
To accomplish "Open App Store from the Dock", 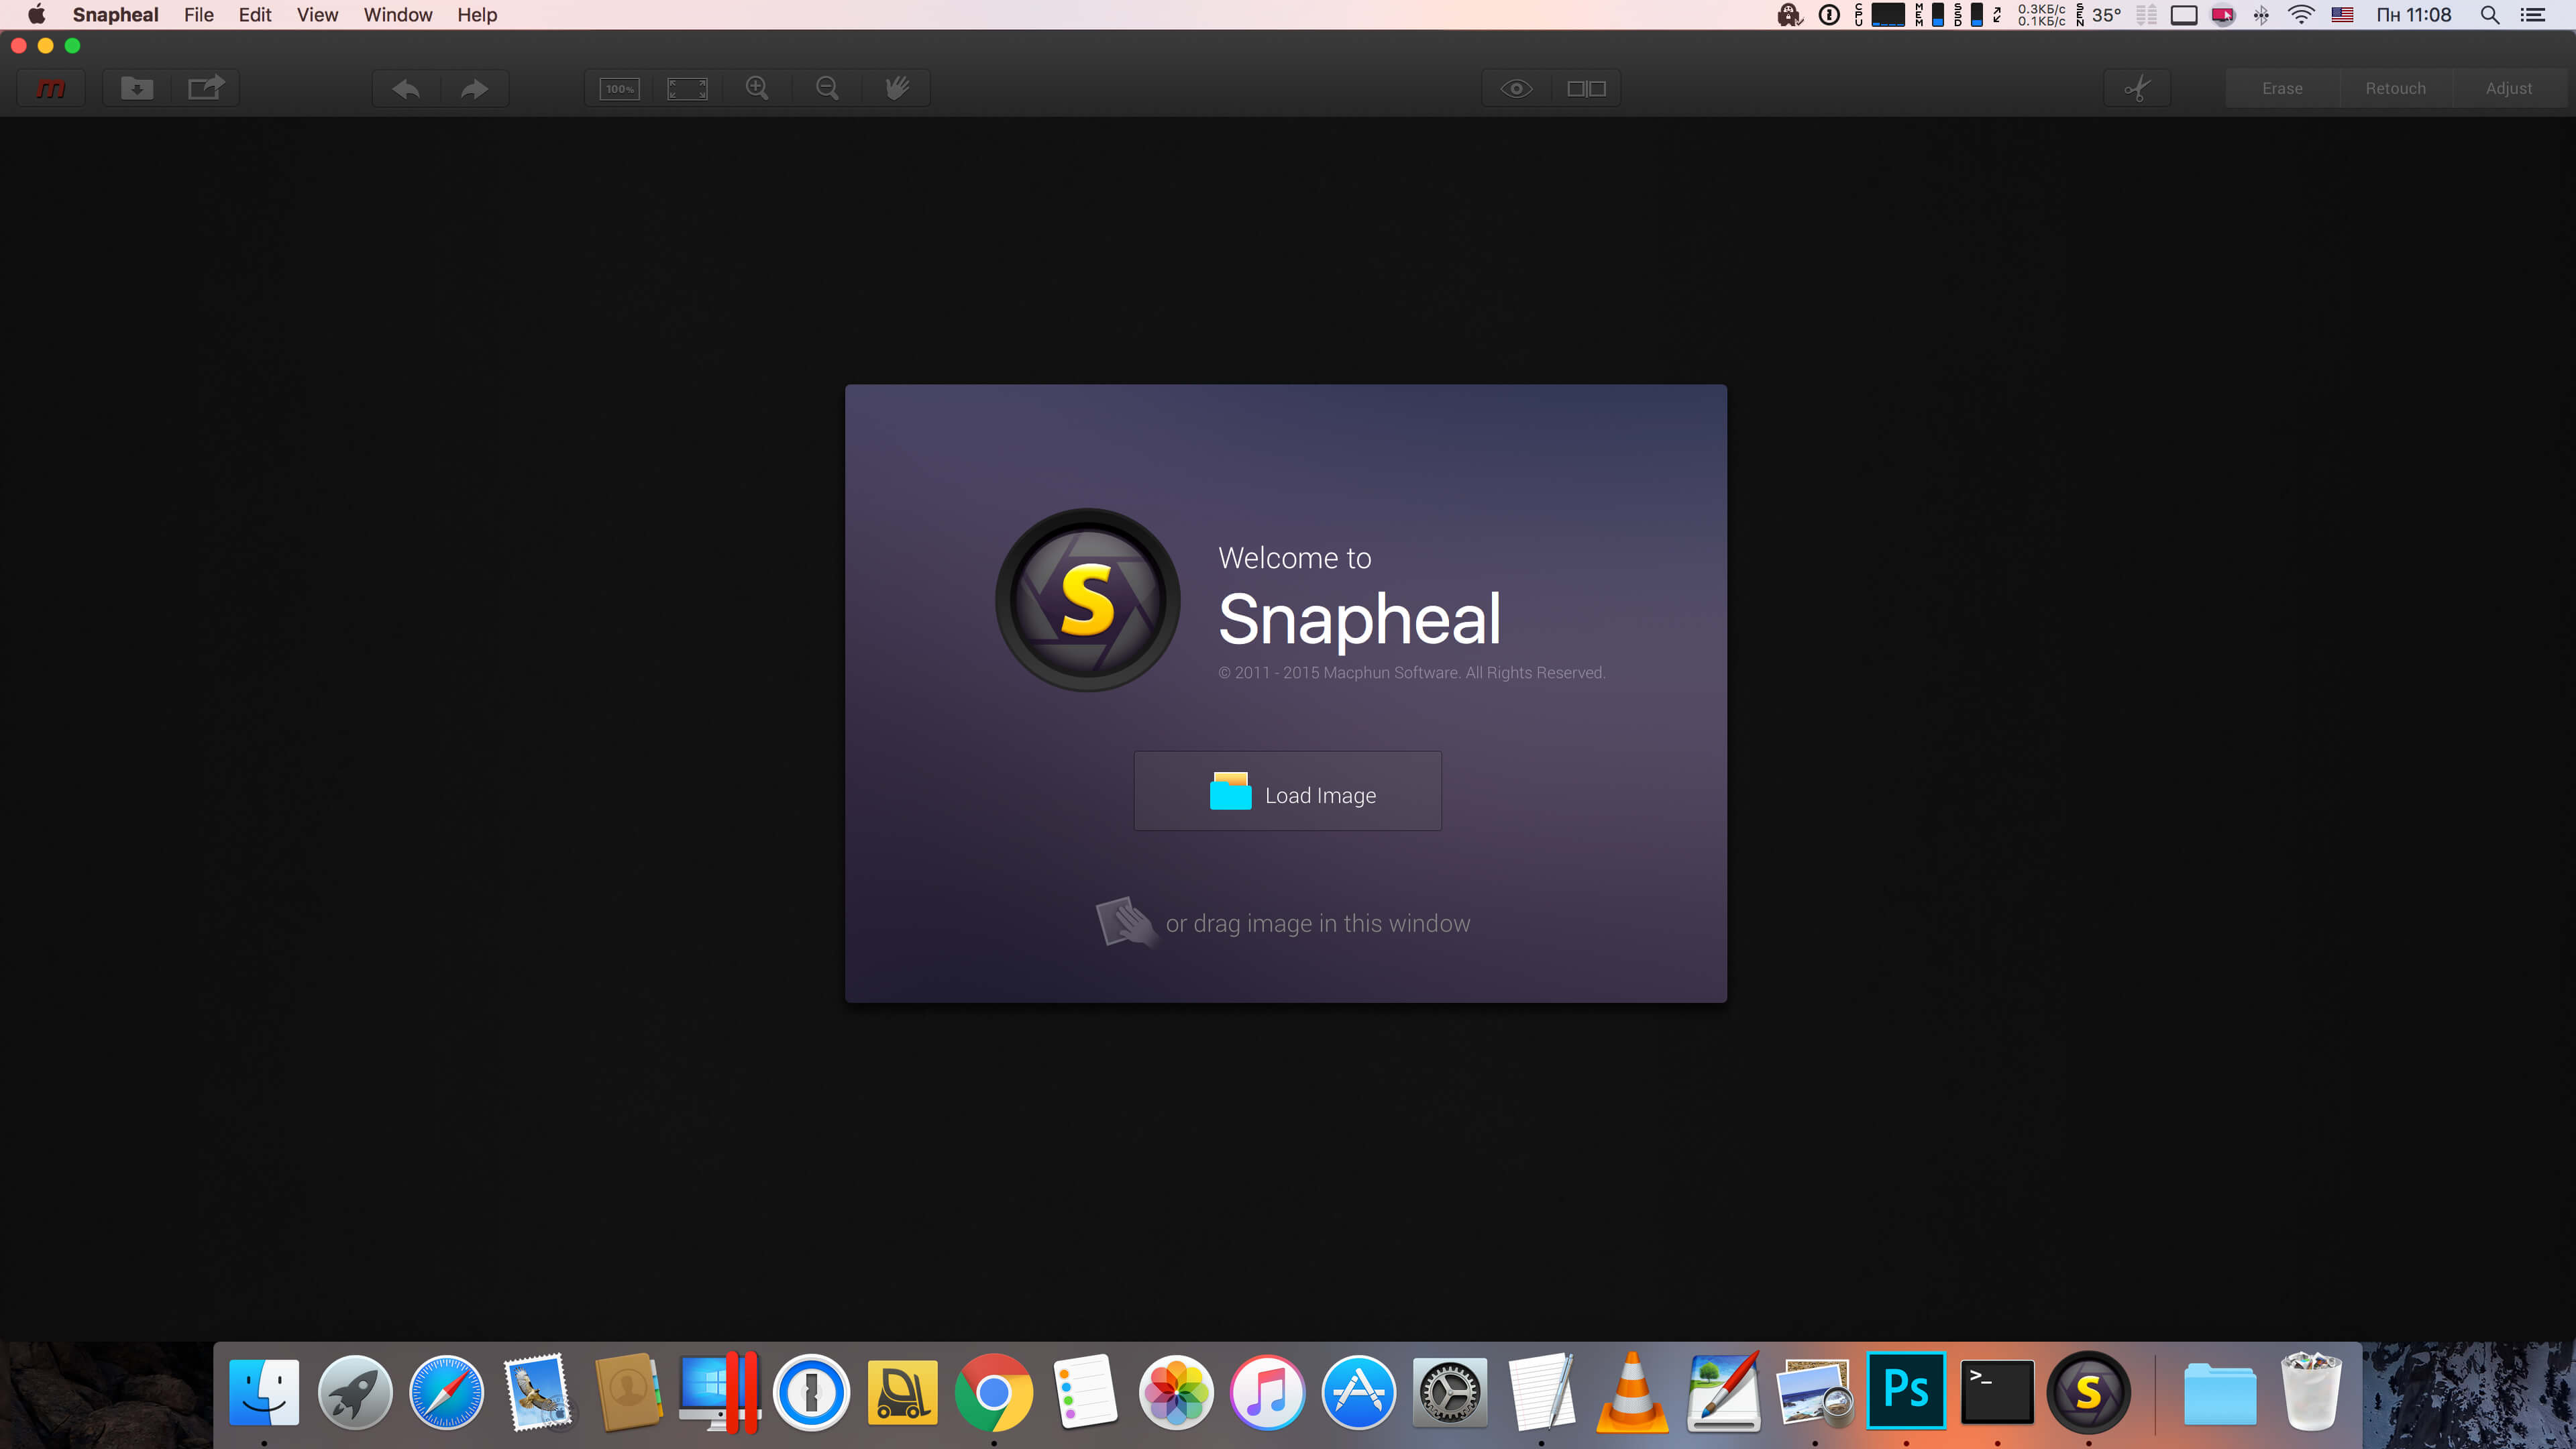I will [x=1358, y=1391].
